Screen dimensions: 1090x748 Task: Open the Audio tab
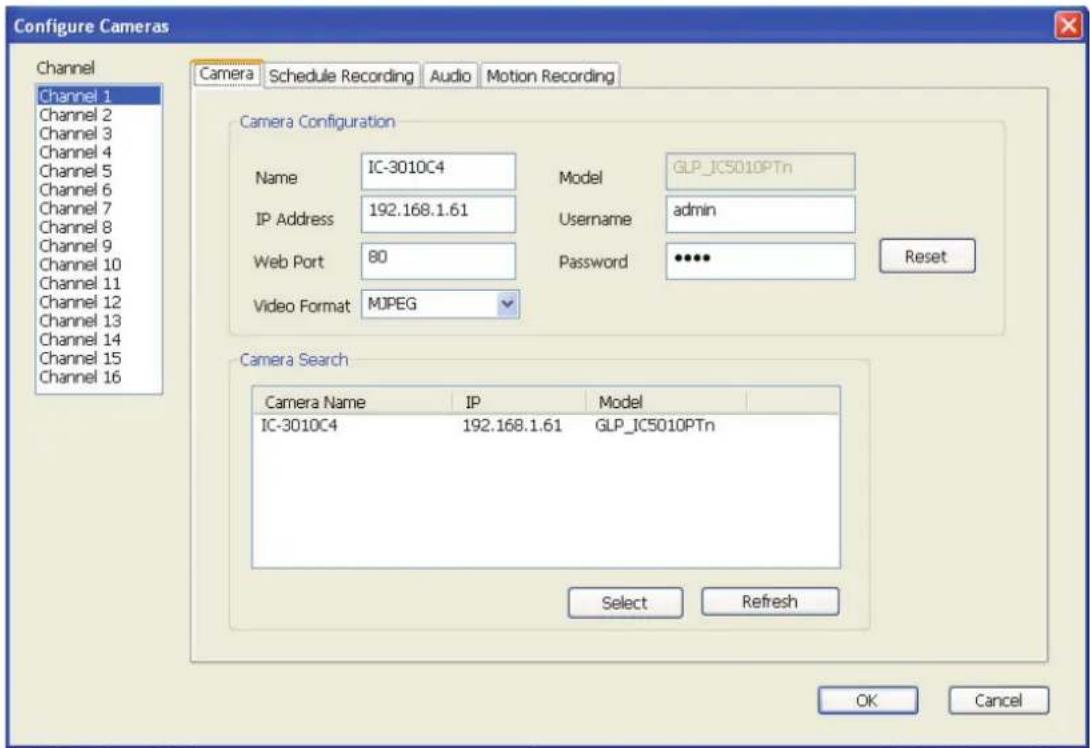click(x=450, y=76)
